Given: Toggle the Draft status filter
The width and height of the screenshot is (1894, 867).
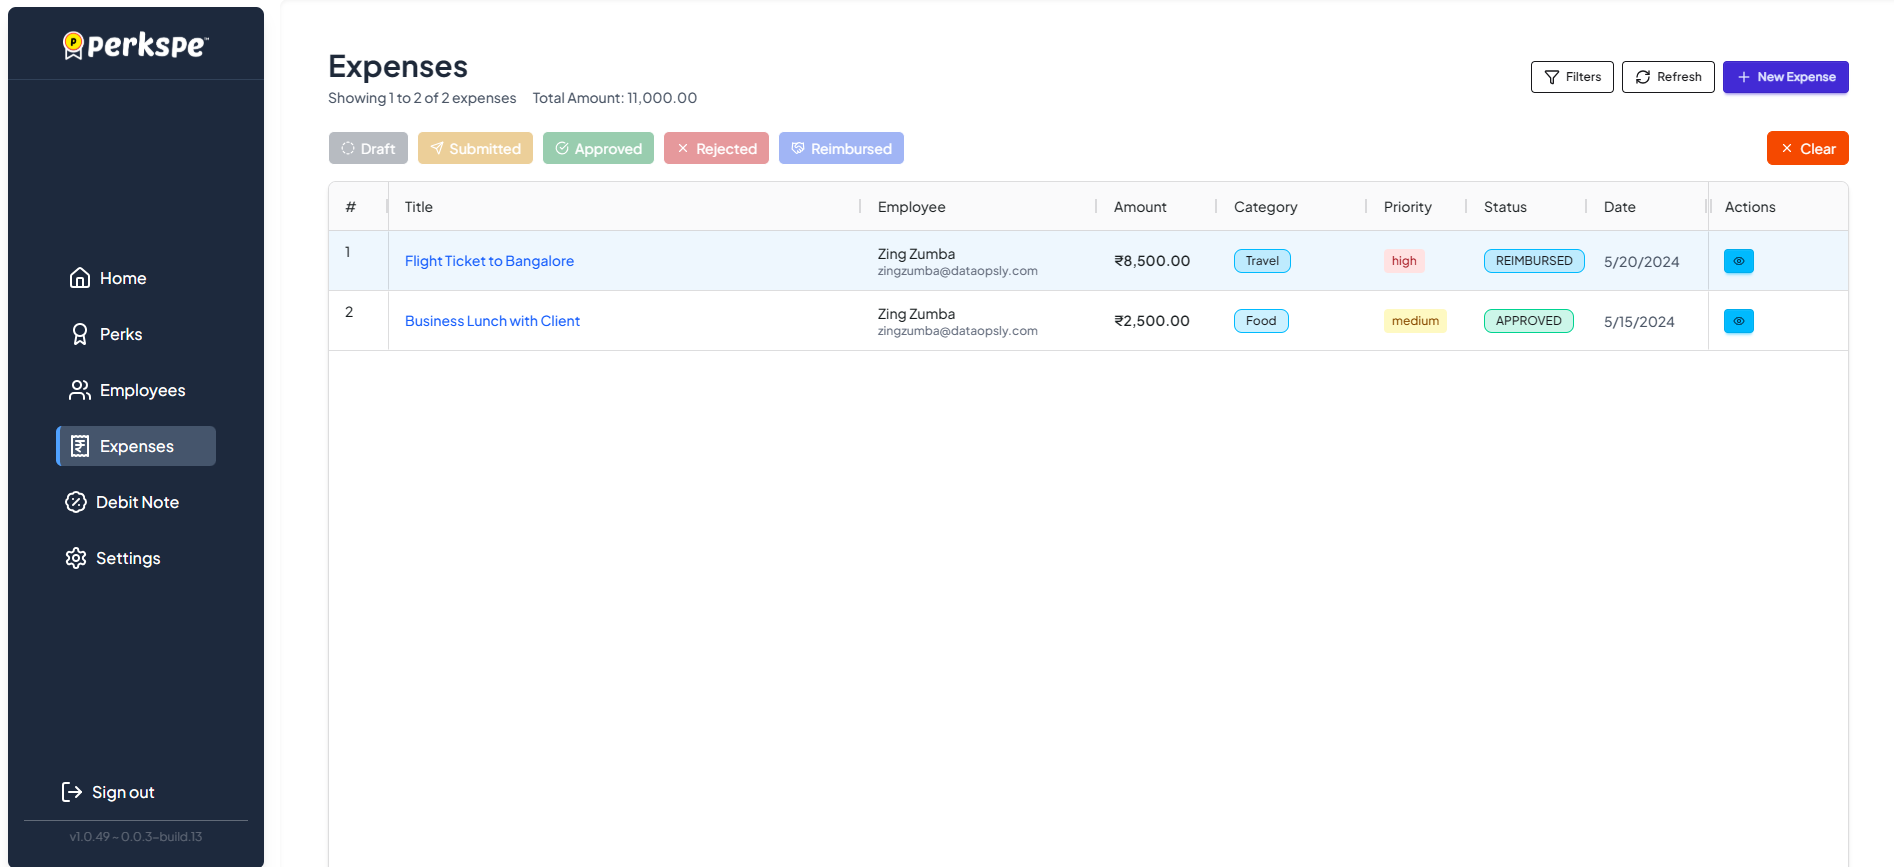Looking at the screenshot, I should pos(368,148).
